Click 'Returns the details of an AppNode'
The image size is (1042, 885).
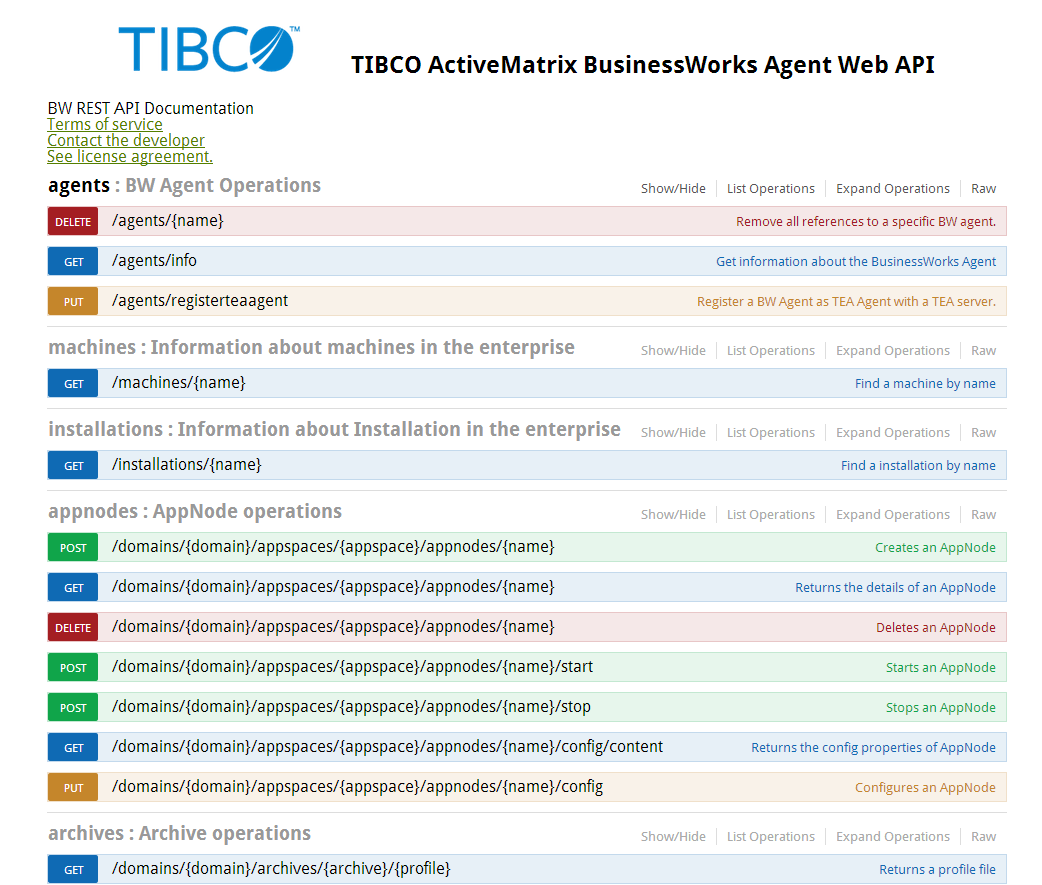point(895,587)
